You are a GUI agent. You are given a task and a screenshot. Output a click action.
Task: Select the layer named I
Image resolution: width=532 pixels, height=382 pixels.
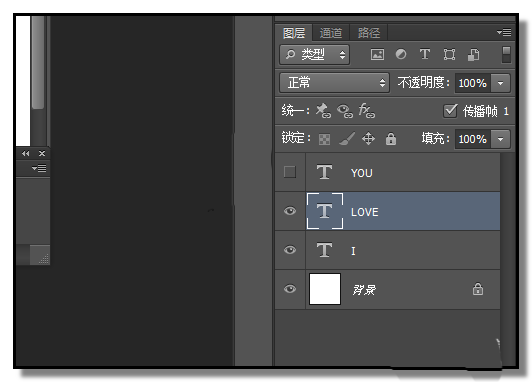coord(353,251)
